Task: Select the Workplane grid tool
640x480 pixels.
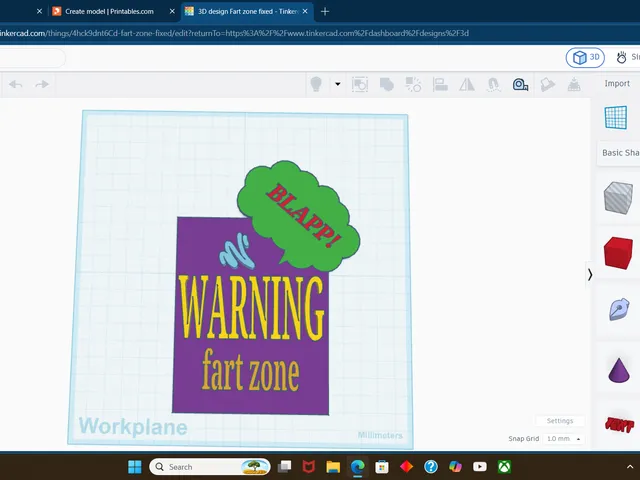Action: [x=616, y=118]
